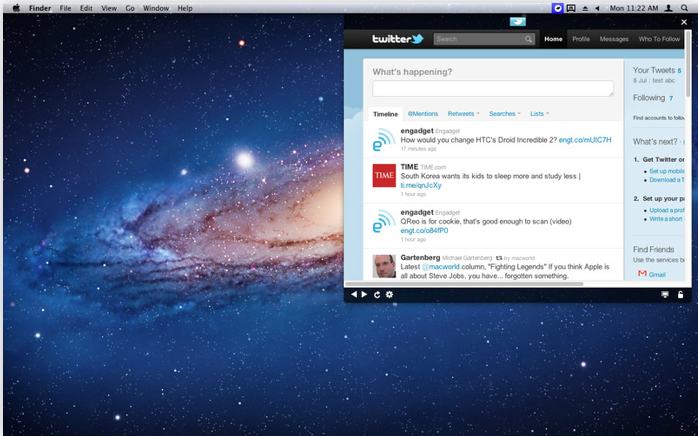
Task: Open the Profile nav item
Action: coord(581,39)
